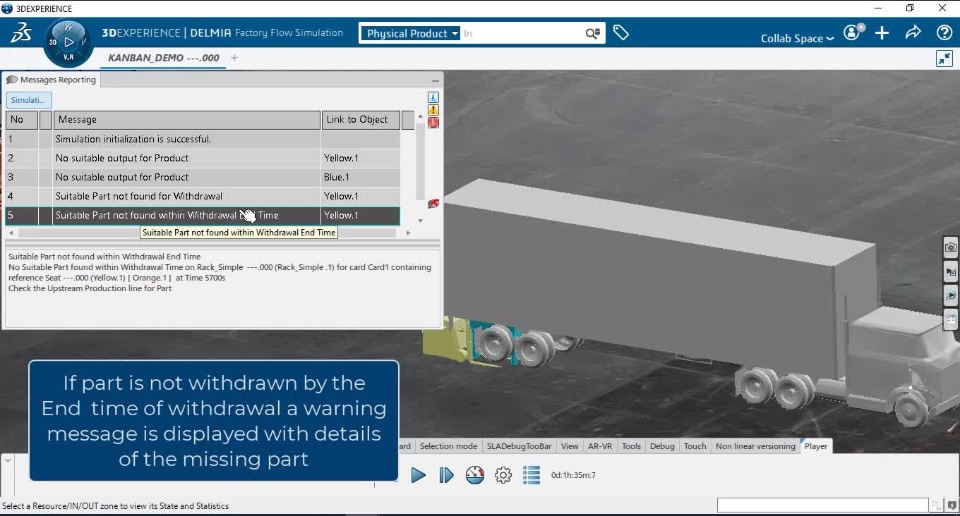Sort by Link to Object header
Viewport: 960px width, 516px height.
click(361, 120)
